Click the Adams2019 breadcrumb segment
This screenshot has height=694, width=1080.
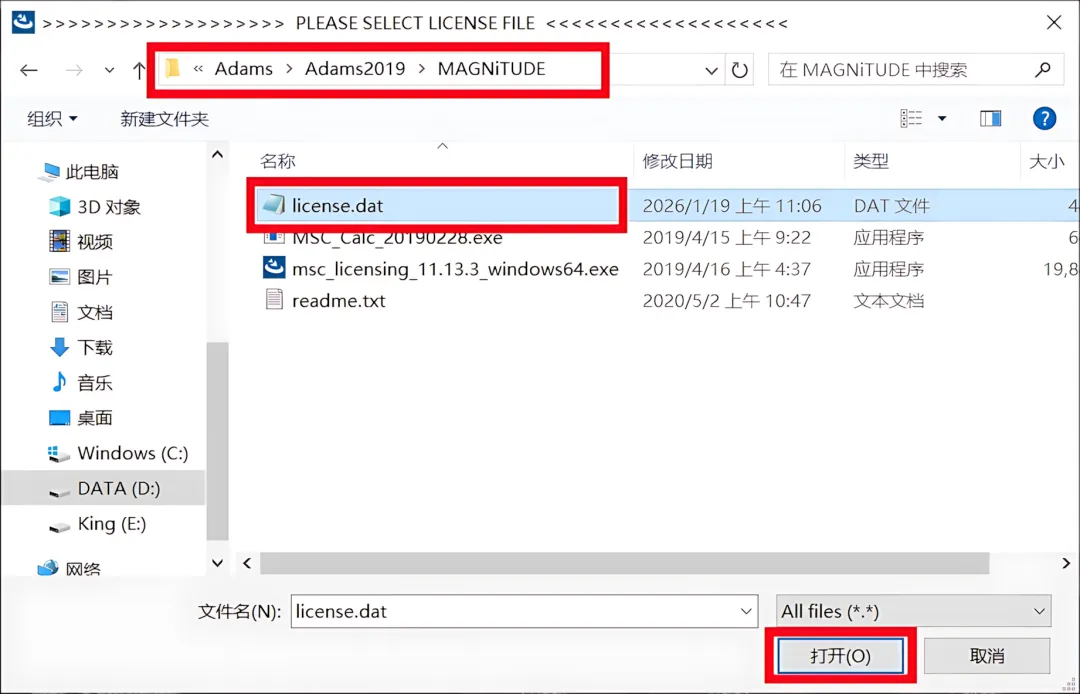355,69
